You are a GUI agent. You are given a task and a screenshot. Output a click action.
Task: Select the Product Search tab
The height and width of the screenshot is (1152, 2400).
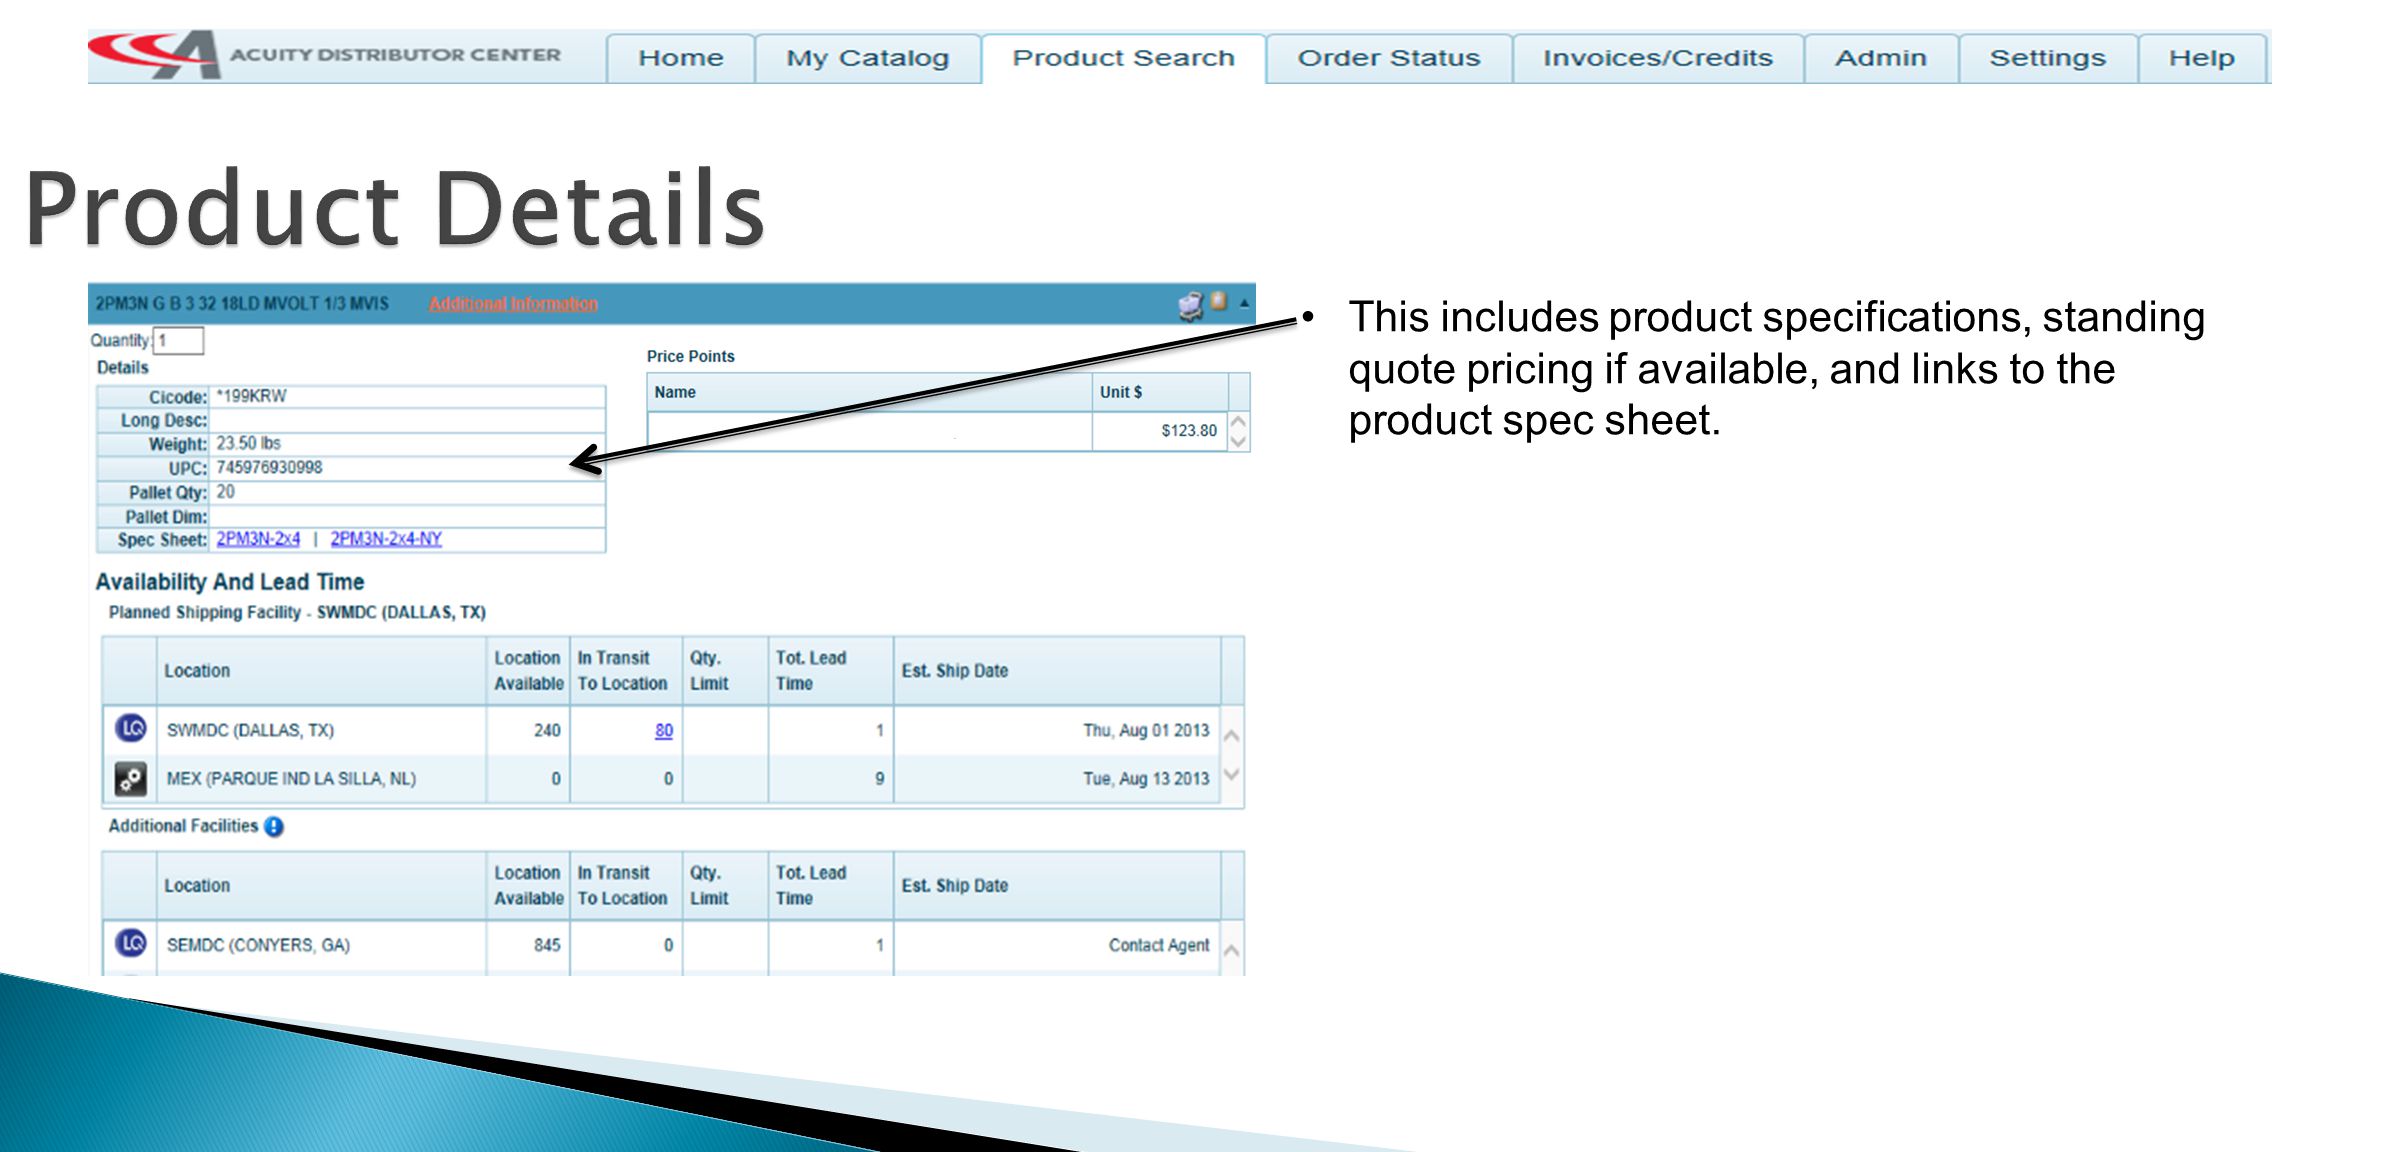click(1123, 58)
